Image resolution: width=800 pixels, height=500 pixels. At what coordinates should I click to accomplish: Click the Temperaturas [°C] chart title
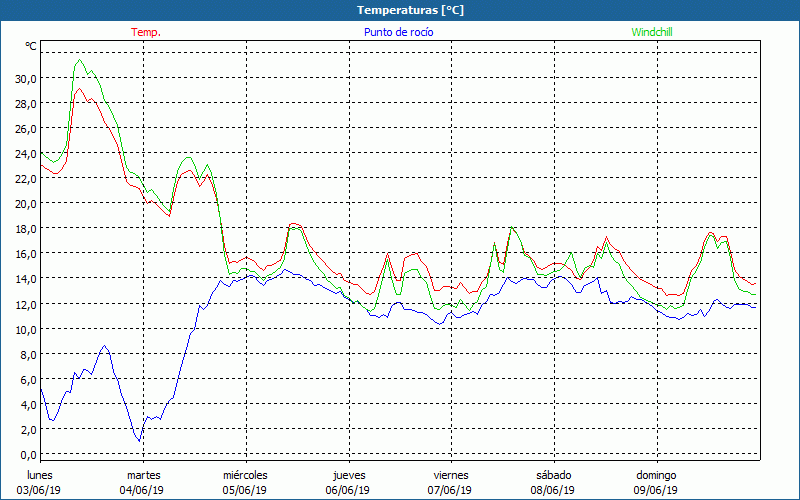410,10
